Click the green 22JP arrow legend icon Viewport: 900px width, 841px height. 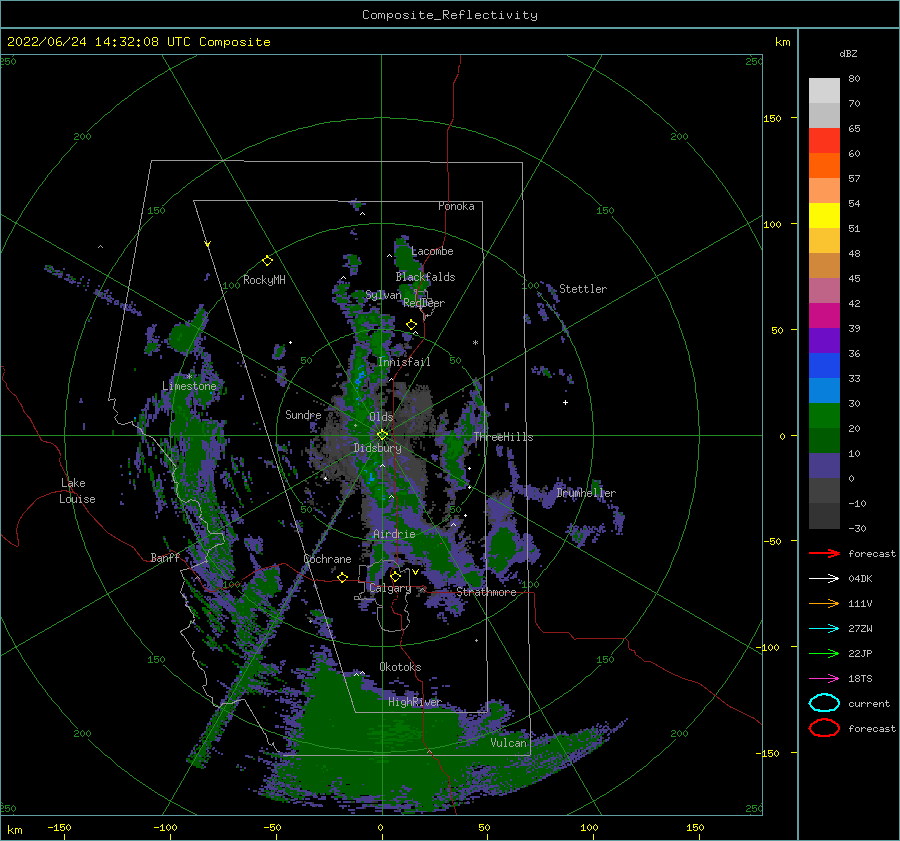824,653
